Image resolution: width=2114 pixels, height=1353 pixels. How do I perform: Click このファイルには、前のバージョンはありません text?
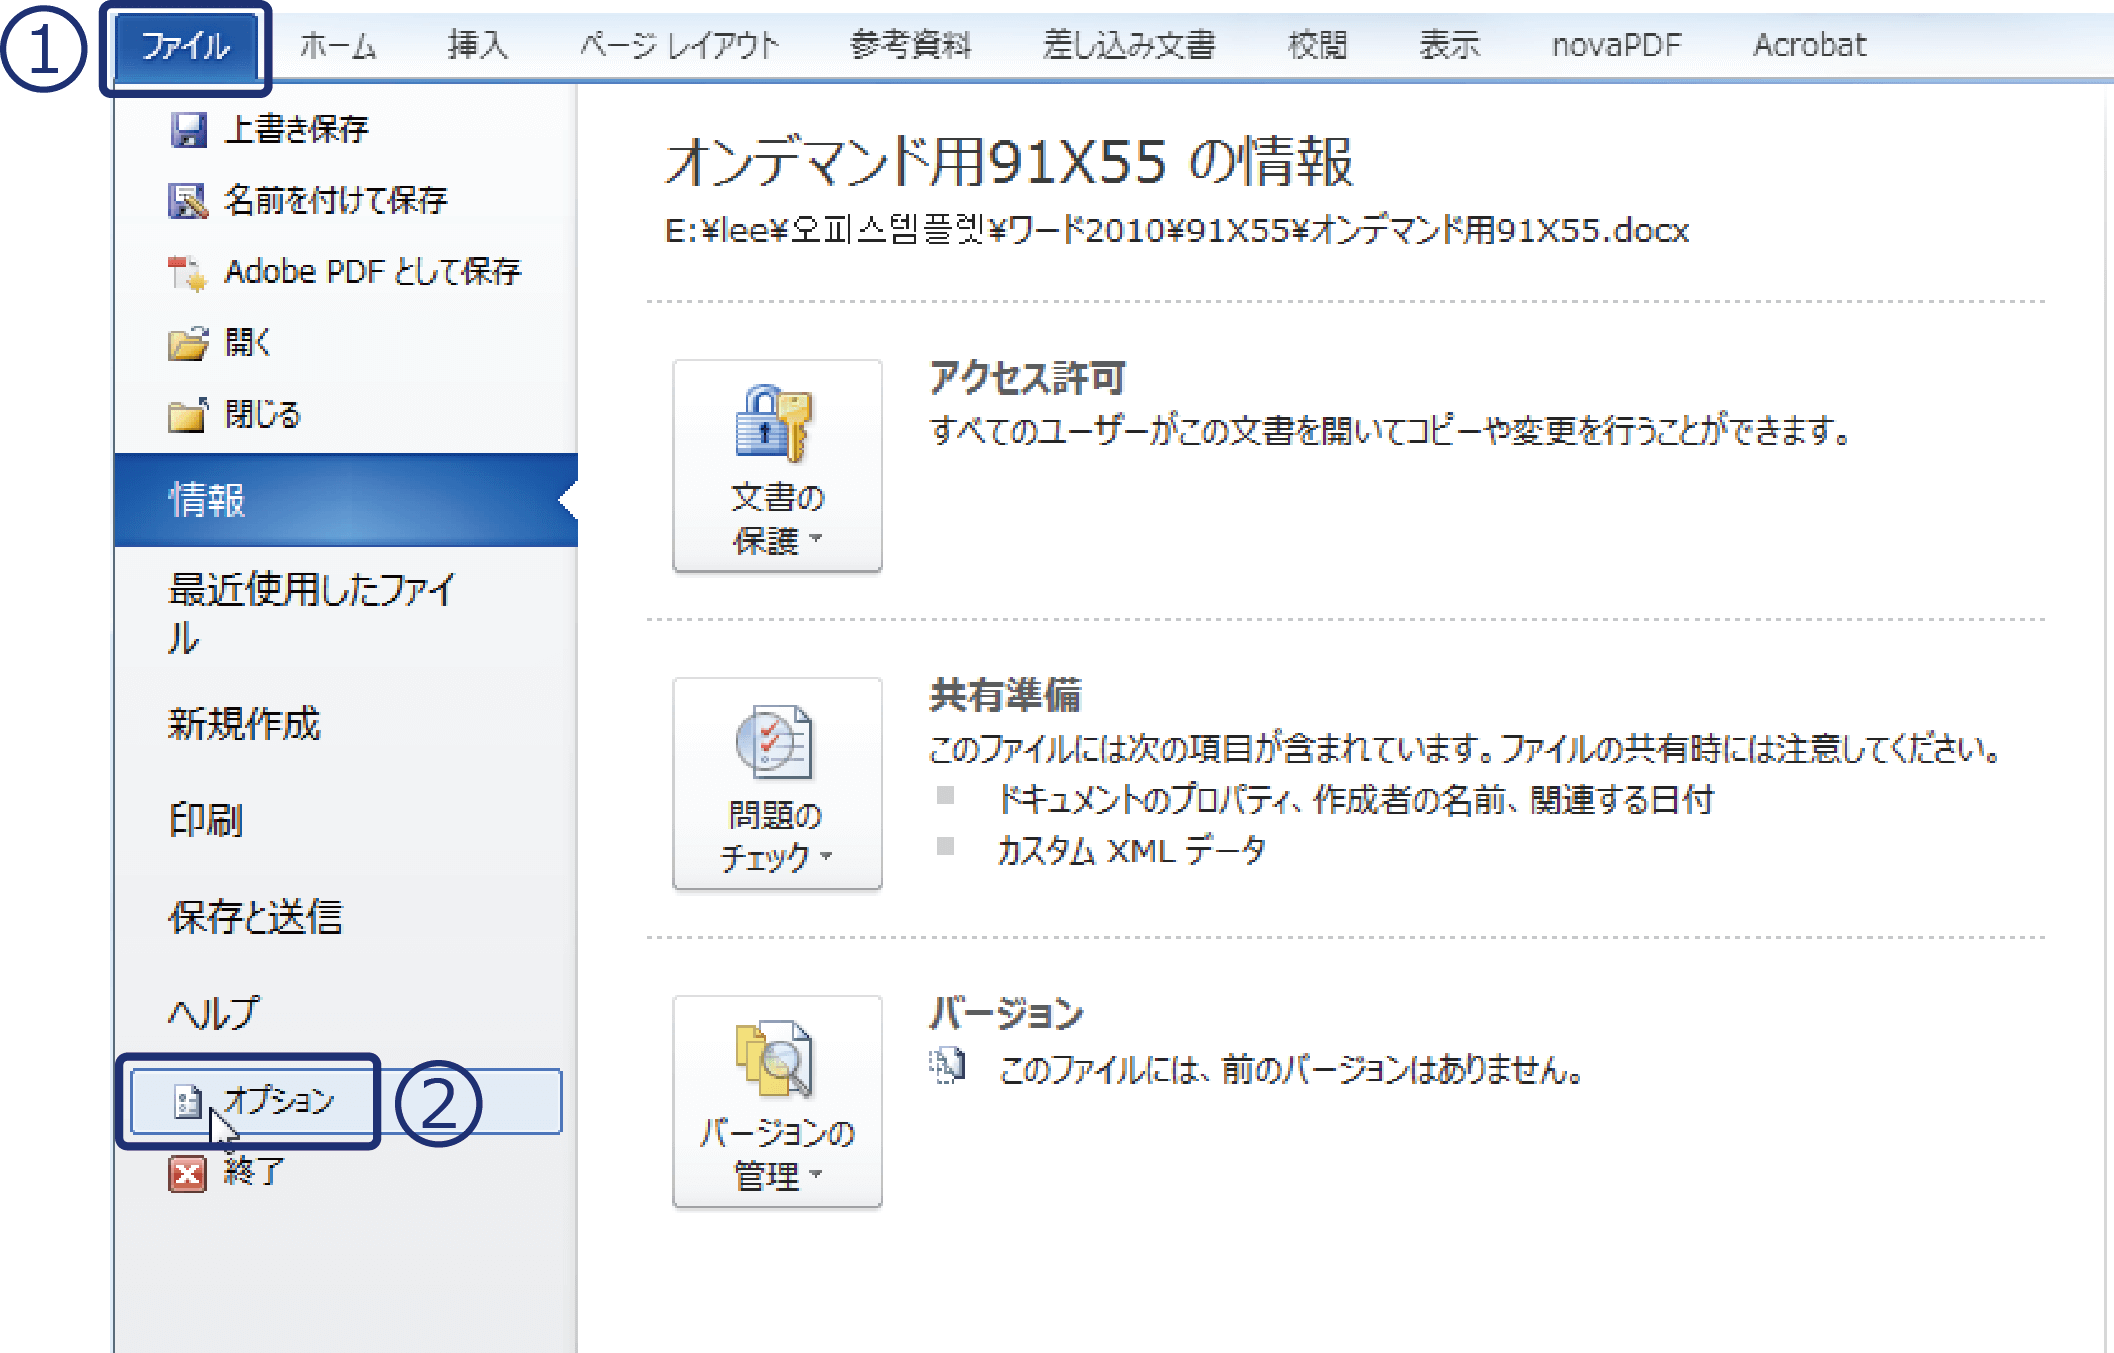point(1291,1070)
